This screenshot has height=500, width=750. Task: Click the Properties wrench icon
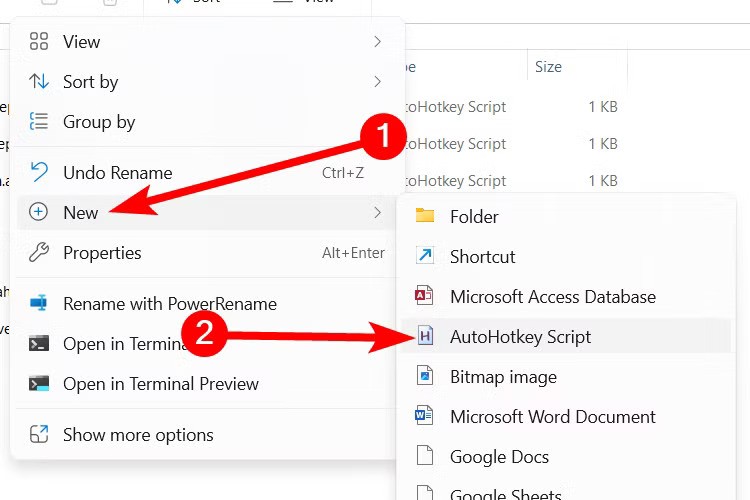(x=39, y=252)
